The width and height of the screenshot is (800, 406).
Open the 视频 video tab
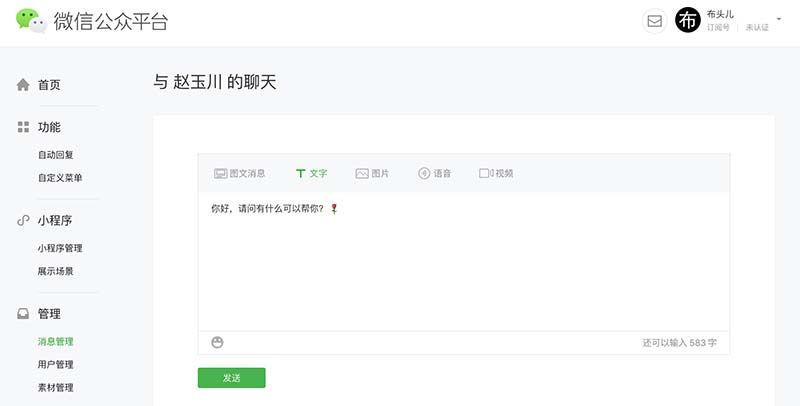[496, 173]
